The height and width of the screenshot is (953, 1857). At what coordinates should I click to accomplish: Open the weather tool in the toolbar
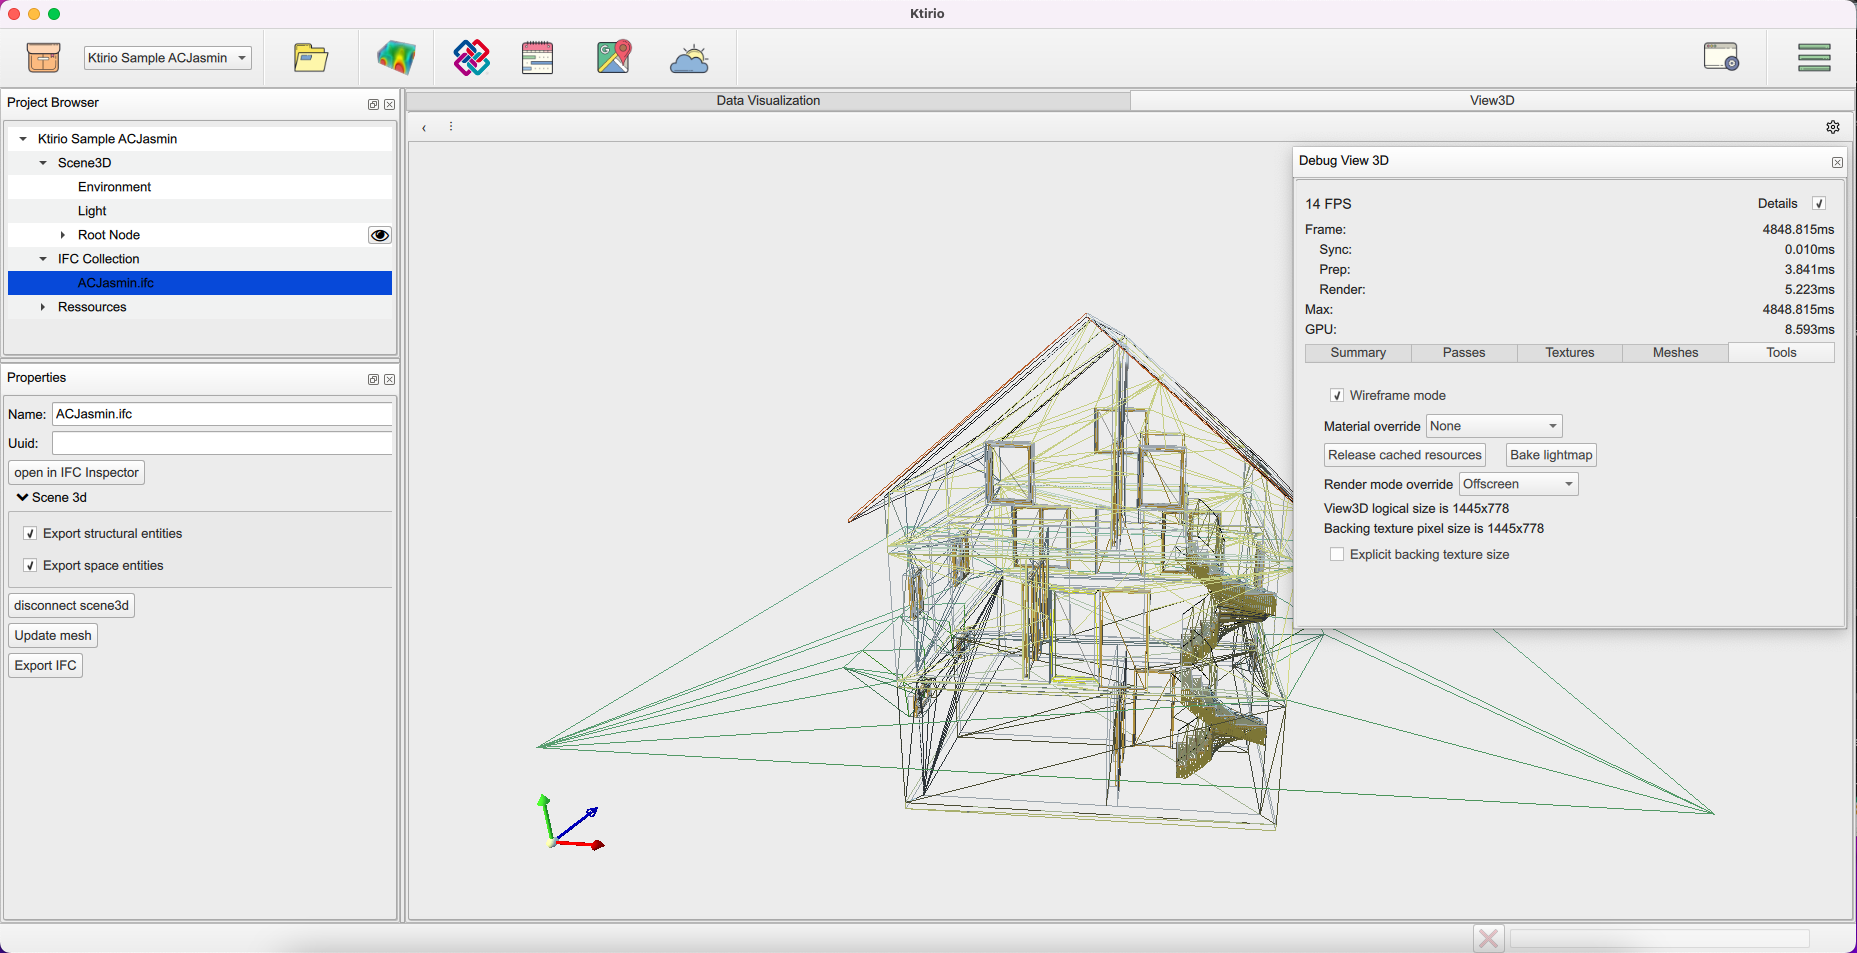pos(690,57)
